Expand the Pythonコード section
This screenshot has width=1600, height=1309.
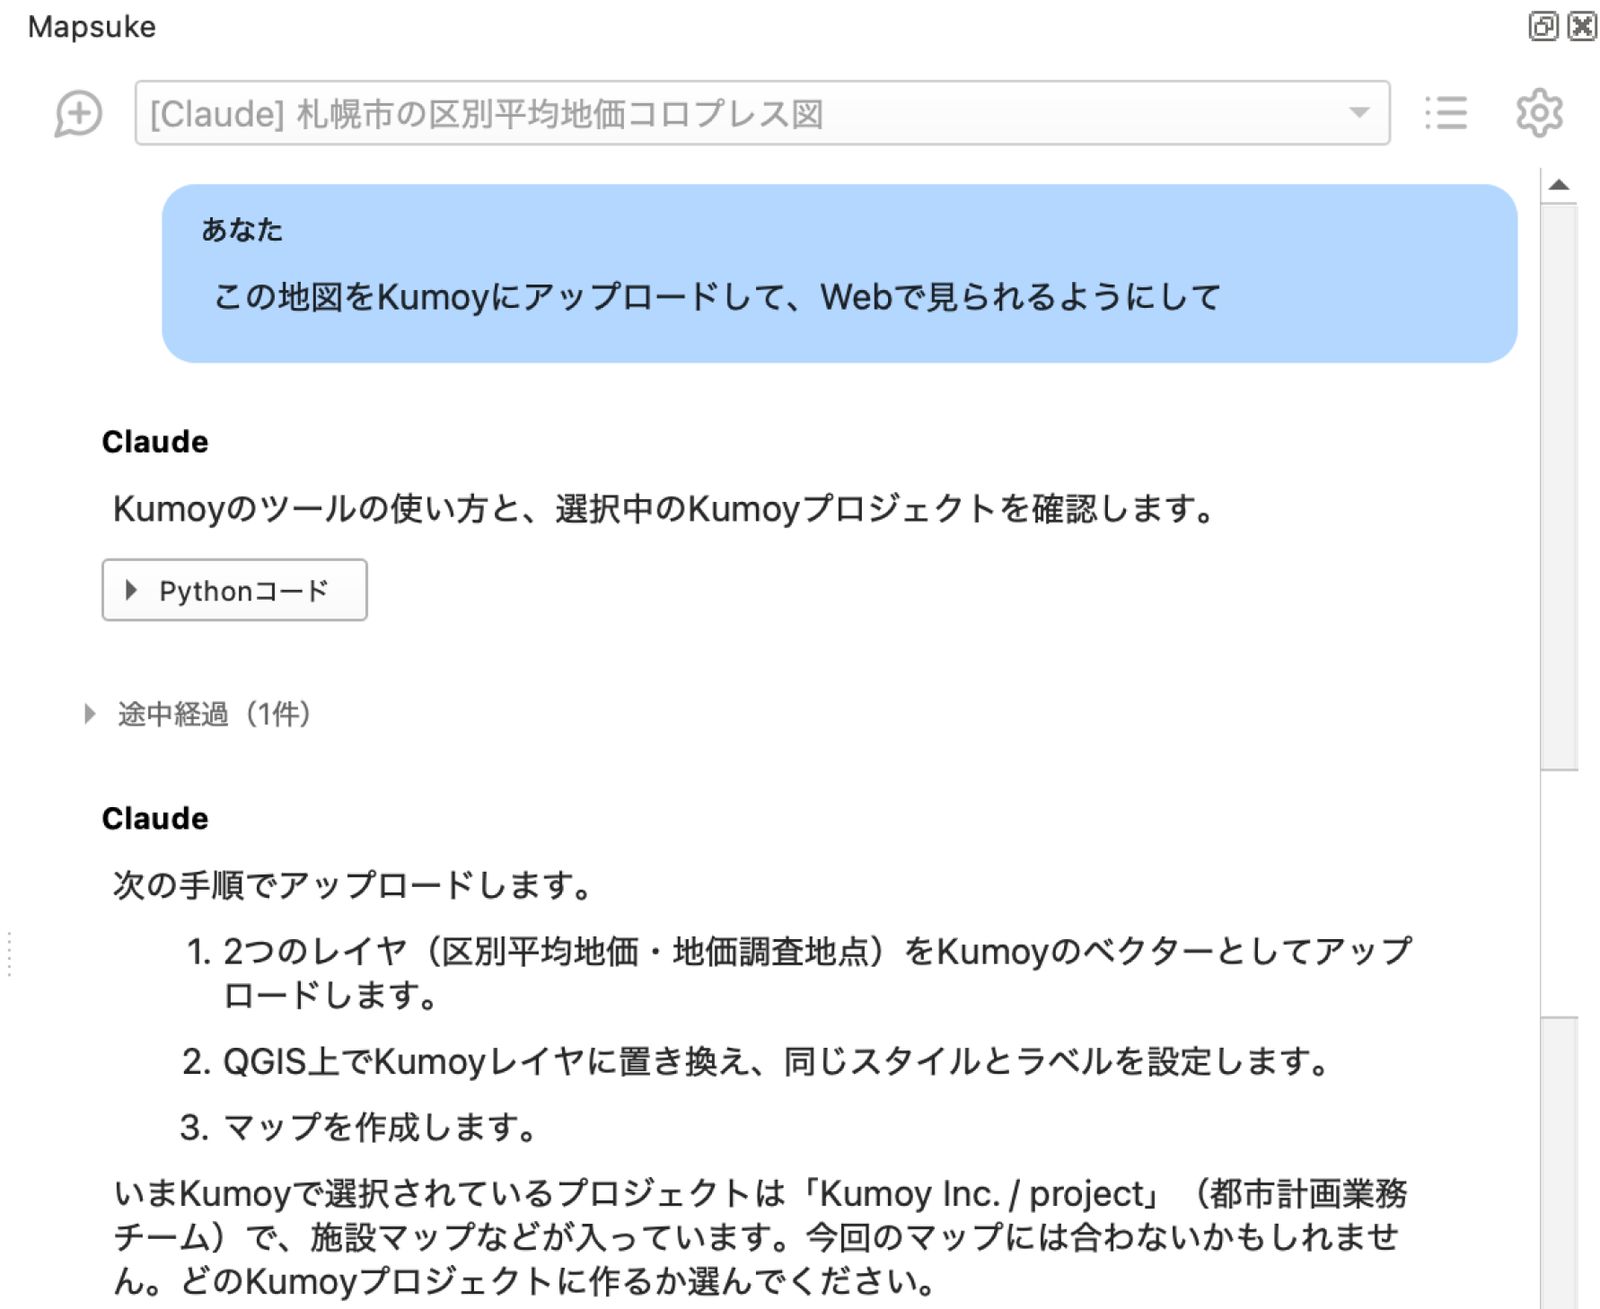click(x=234, y=590)
